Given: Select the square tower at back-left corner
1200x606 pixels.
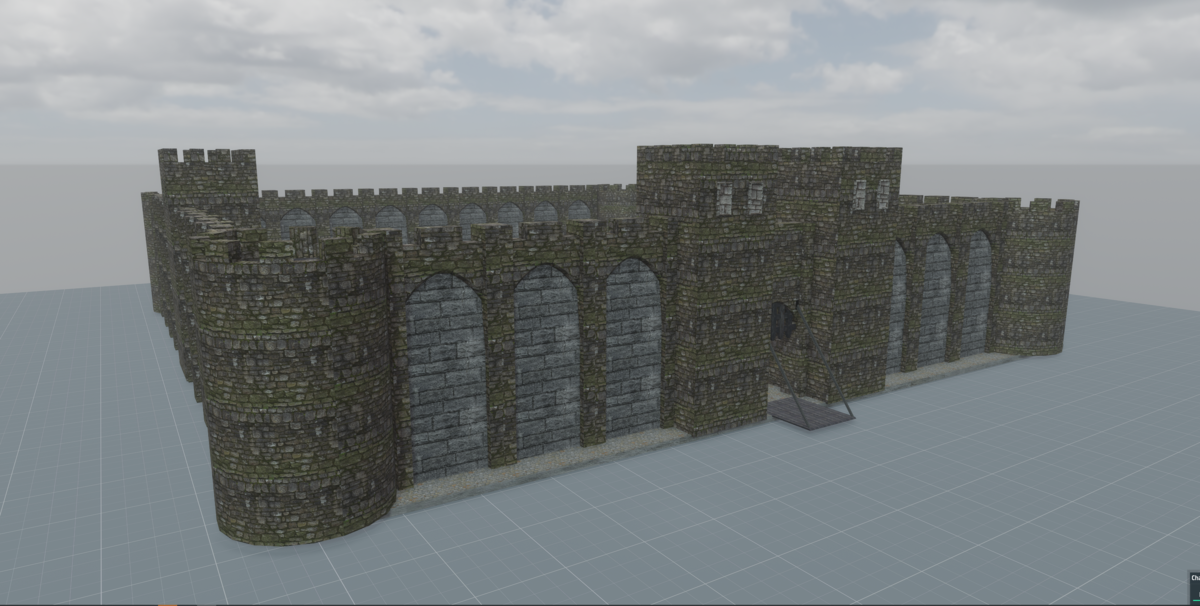Looking at the screenshot, I should (209, 177).
